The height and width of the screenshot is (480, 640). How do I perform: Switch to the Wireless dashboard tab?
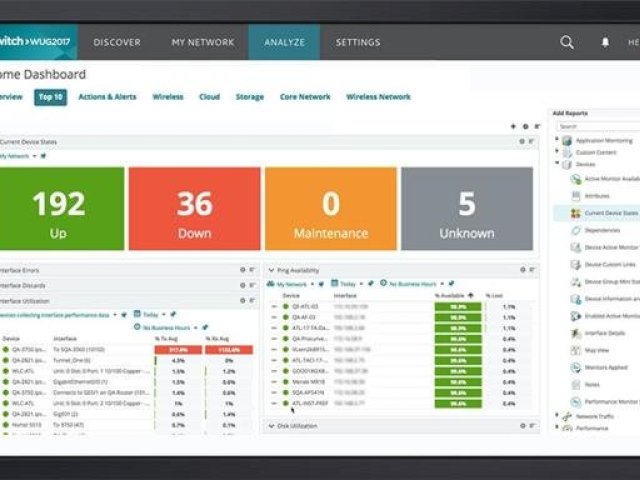point(168,97)
